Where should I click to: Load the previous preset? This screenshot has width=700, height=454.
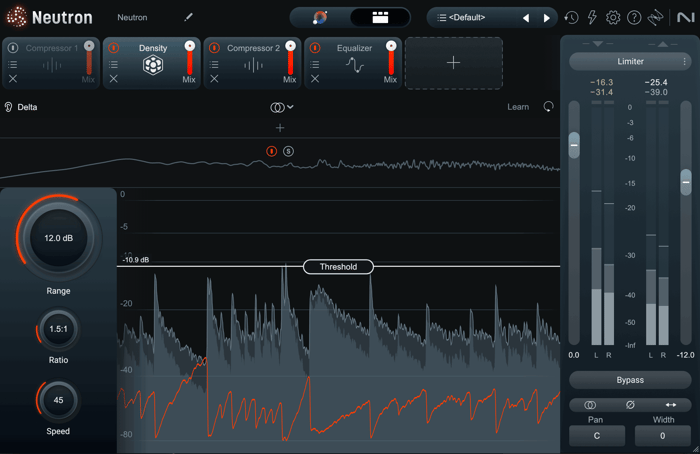coord(526,18)
